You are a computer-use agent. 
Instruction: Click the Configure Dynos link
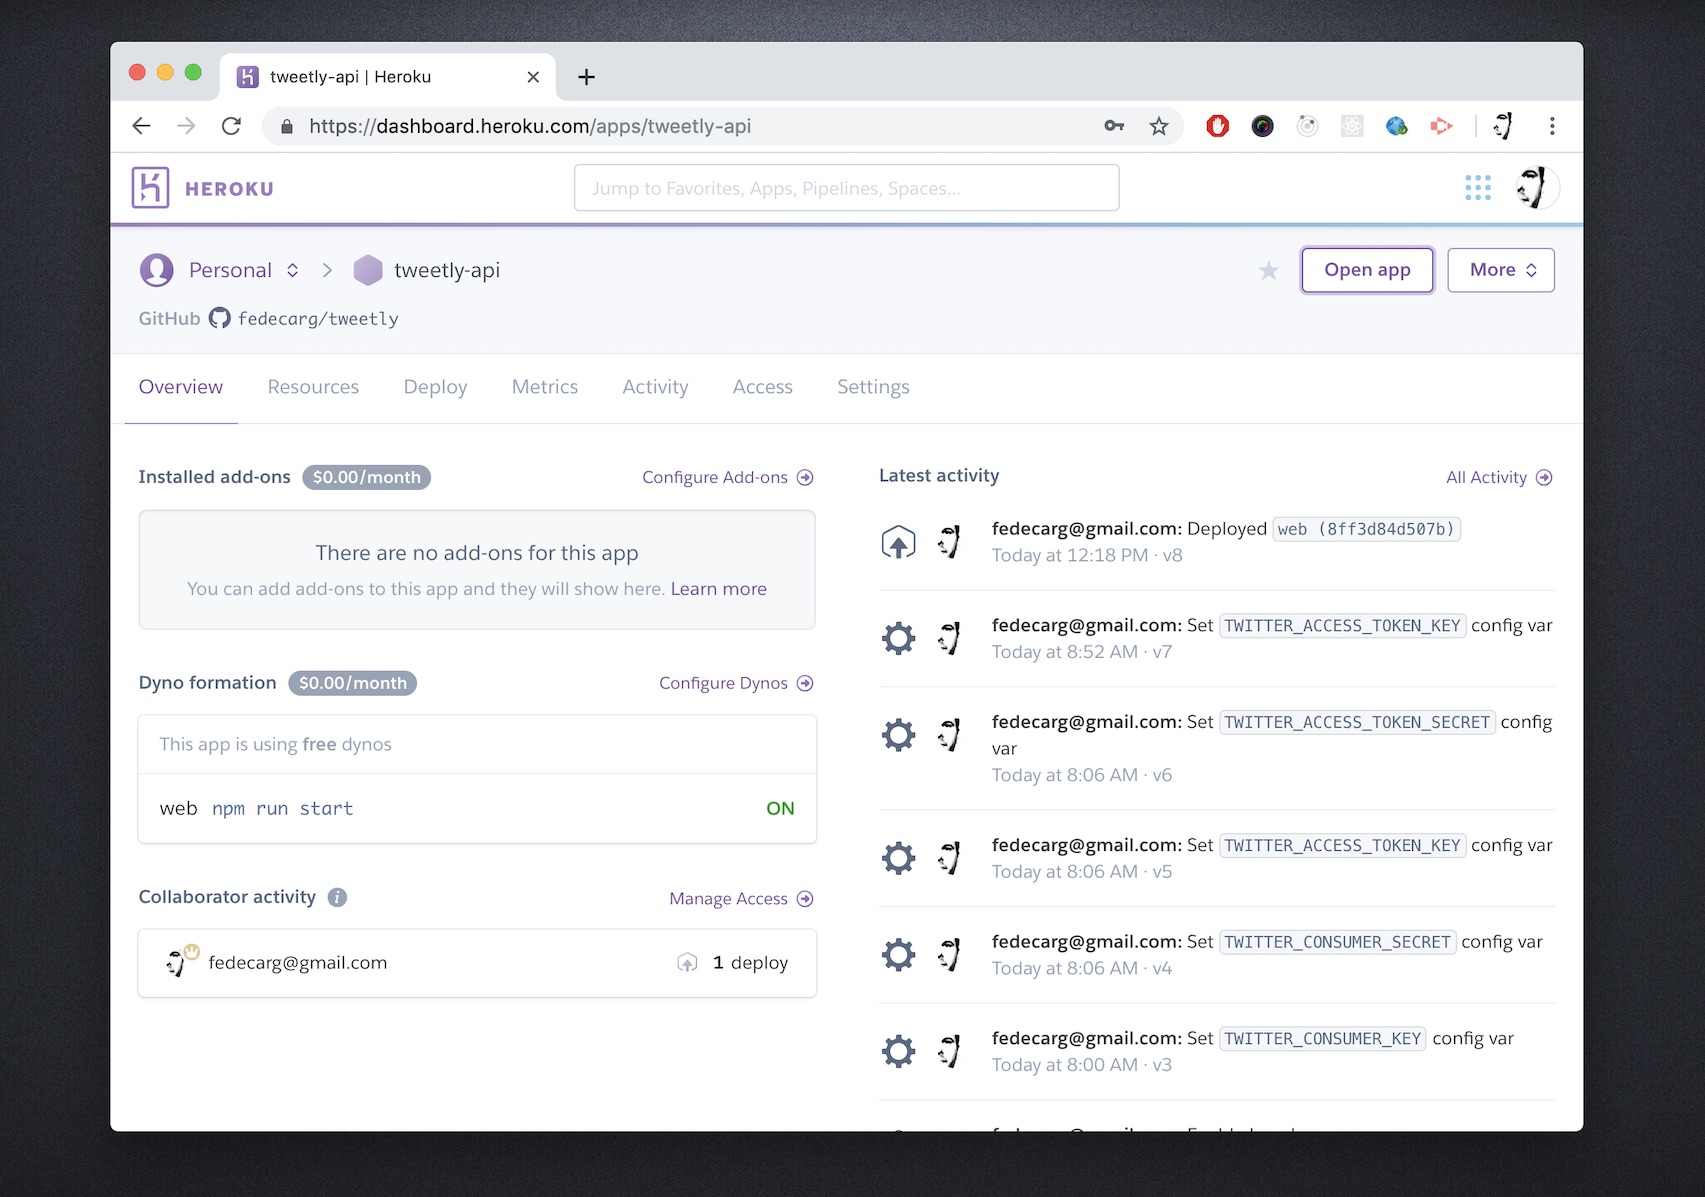click(x=736, y=683)
